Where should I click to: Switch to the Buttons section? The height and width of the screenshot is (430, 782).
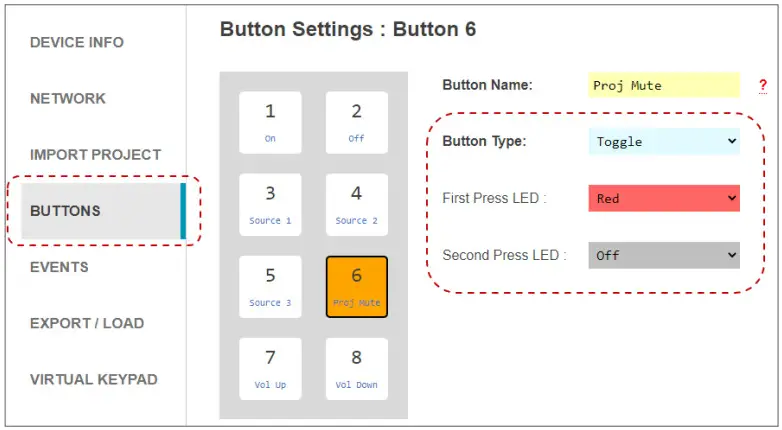point(66,211)
